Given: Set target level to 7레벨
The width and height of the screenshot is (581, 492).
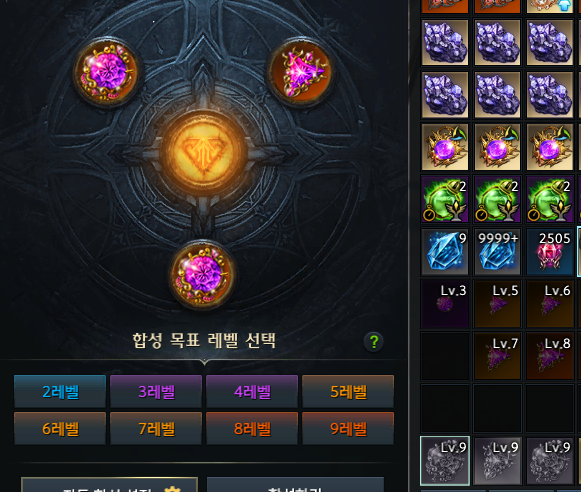Looking at the screenshot, I should (156, 428).
